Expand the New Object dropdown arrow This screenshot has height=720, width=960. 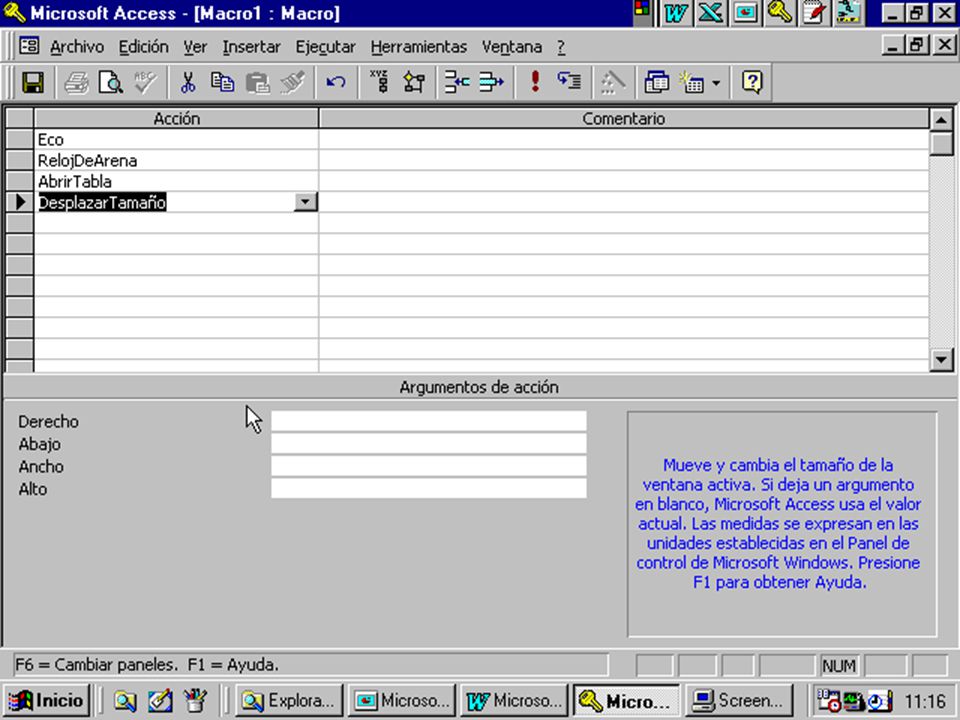[716, 83]
